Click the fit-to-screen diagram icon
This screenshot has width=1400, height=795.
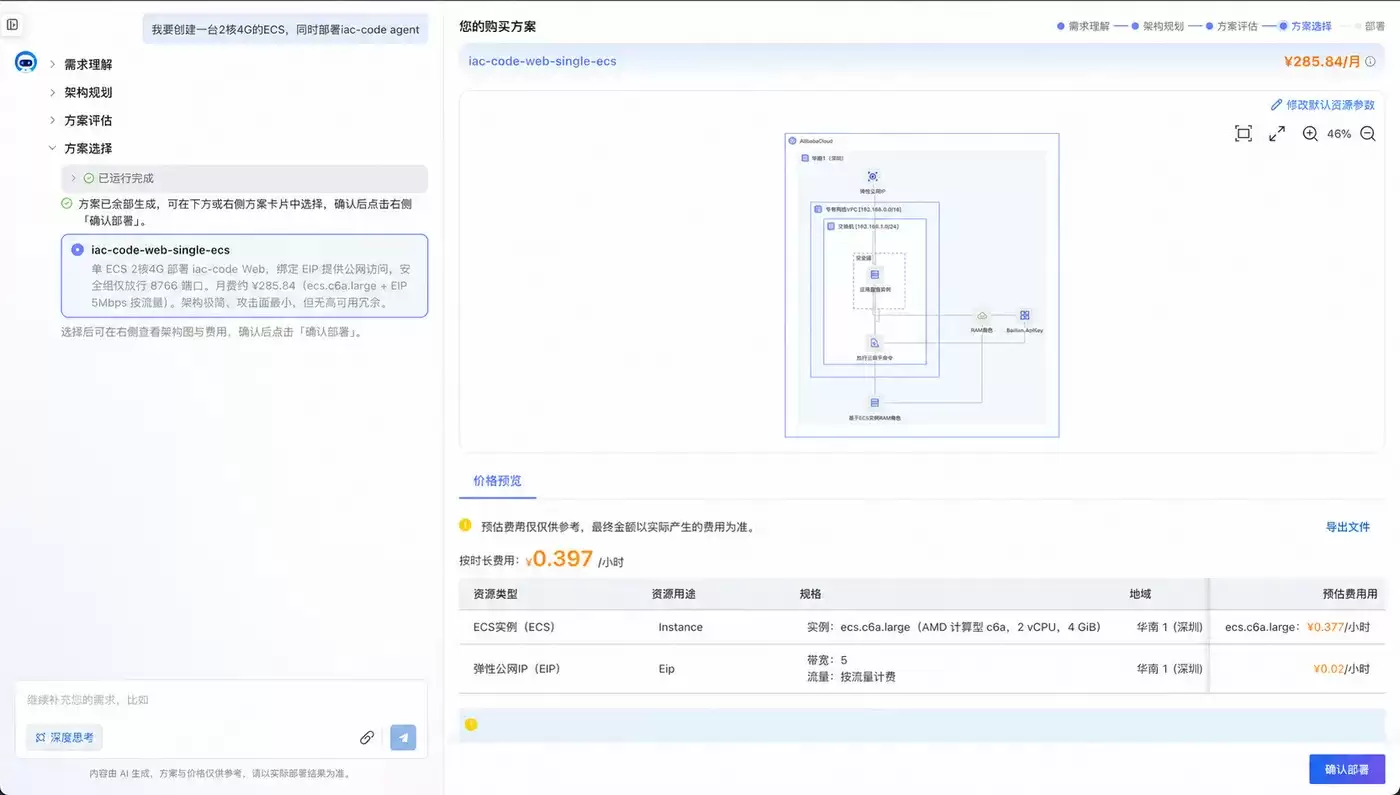[1243, 134]
